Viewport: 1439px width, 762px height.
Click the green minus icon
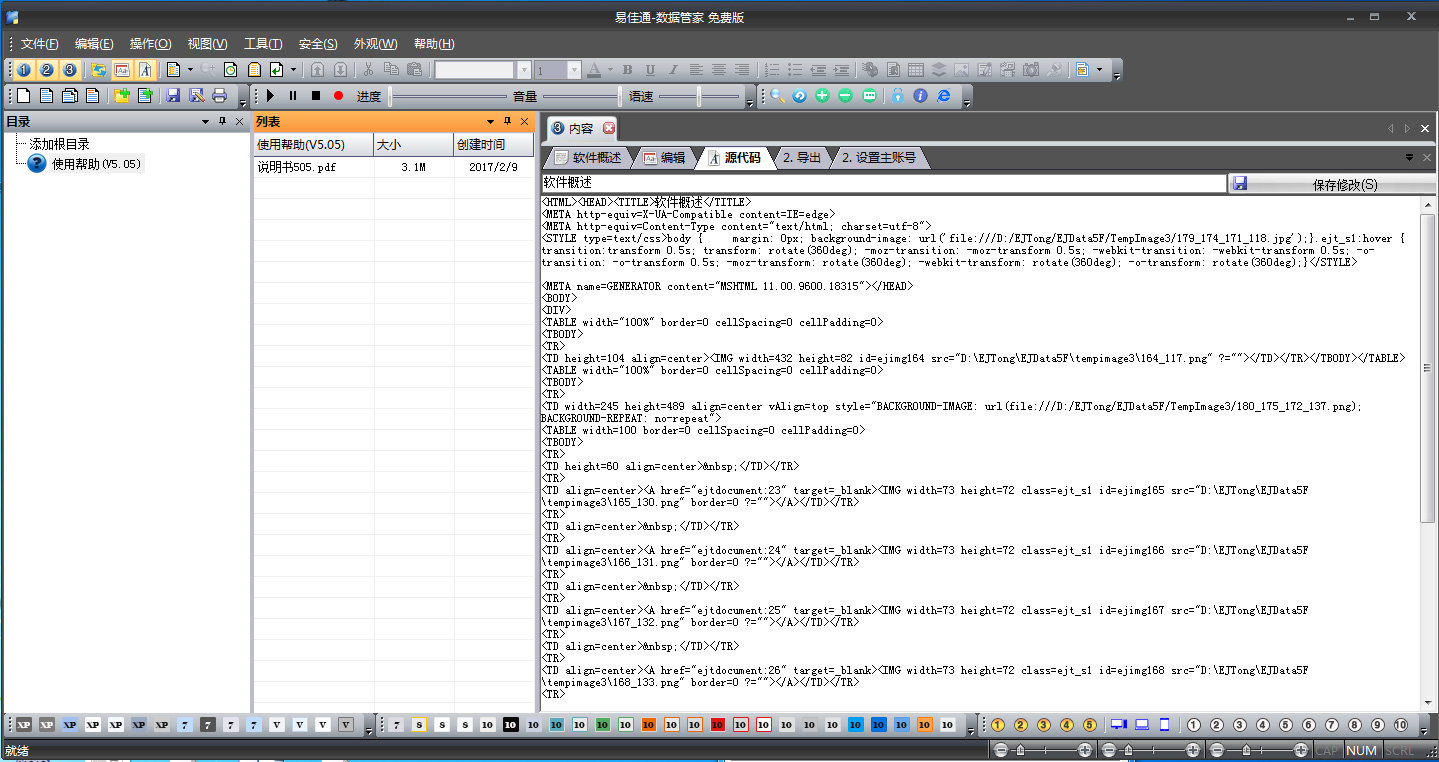(845, 96)
